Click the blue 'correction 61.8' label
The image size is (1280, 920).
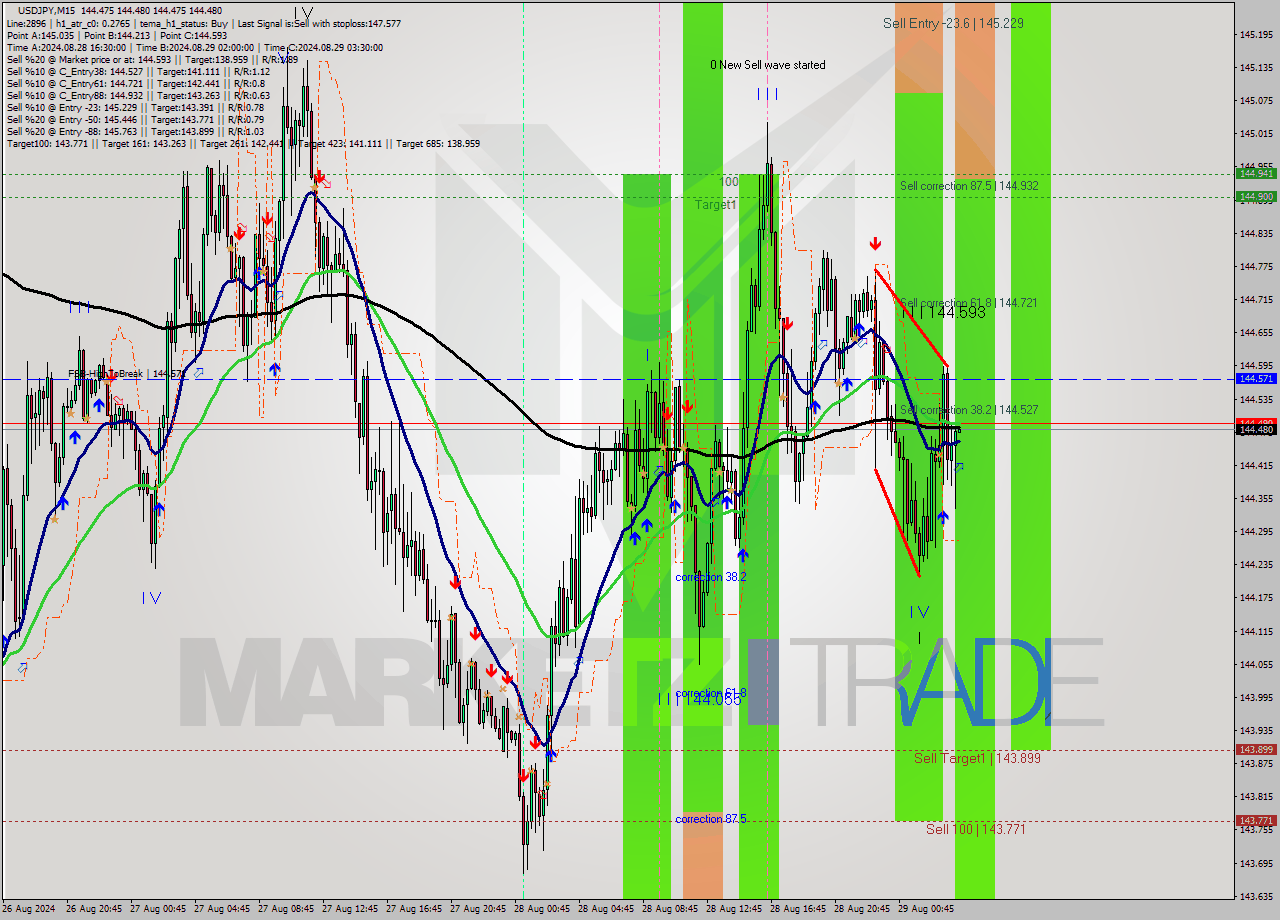710,693
